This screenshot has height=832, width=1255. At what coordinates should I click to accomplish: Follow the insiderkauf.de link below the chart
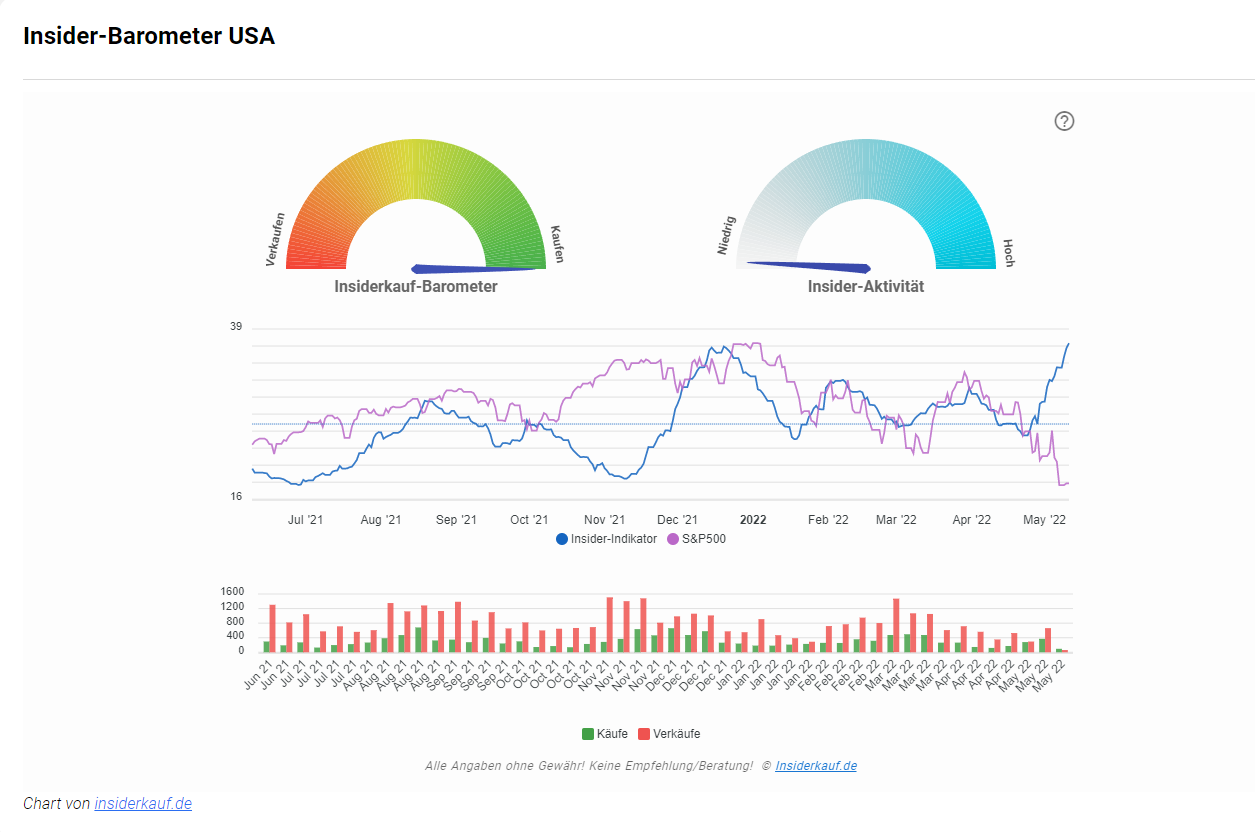pos(143,803)
